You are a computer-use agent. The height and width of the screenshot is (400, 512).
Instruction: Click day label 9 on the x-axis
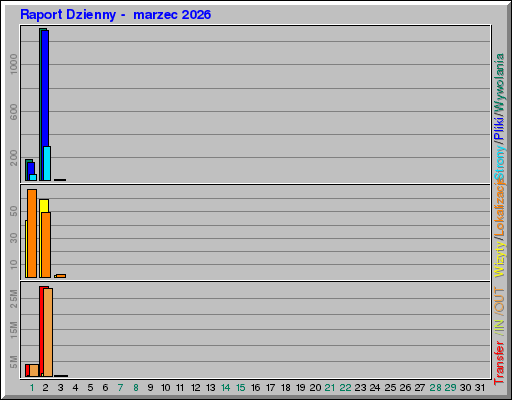tap(150, 388)
